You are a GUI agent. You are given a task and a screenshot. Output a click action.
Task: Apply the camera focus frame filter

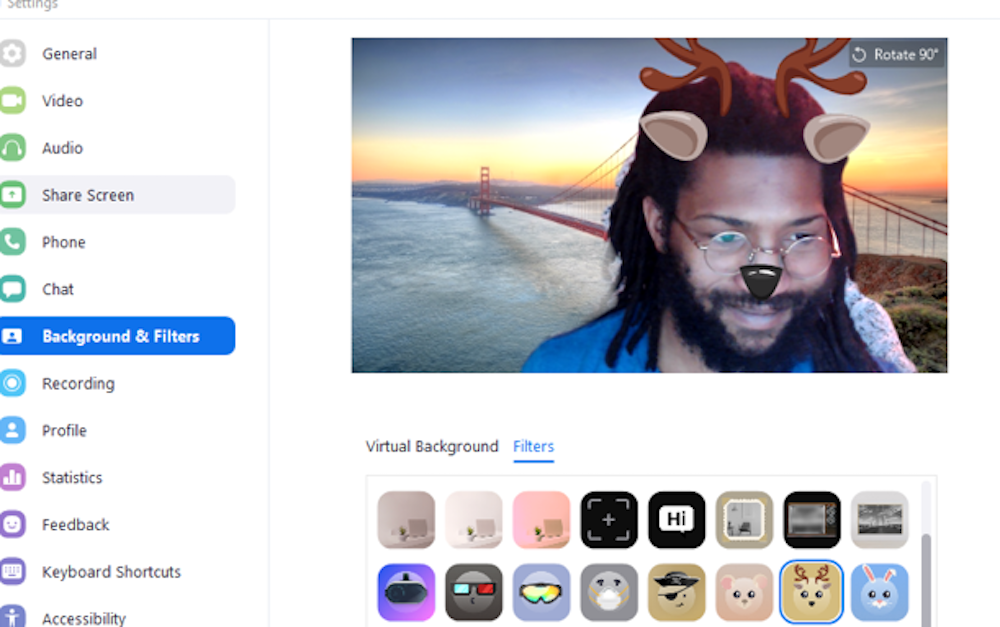point(609,520)
